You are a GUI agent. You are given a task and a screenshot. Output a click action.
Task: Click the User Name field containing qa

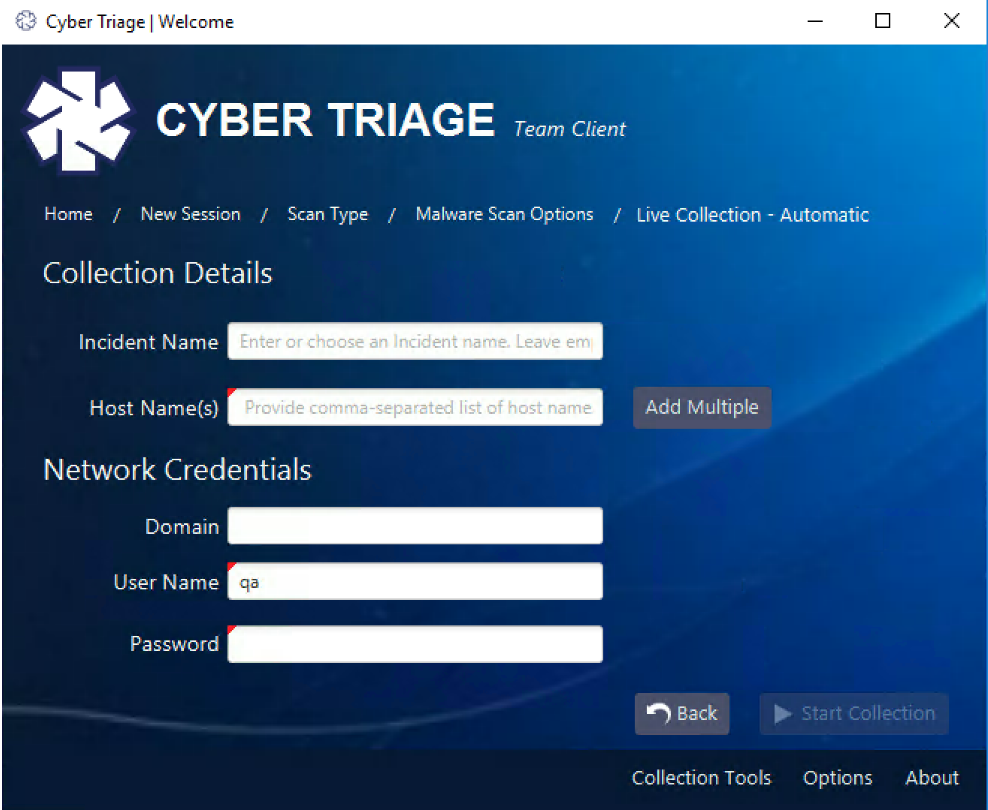415,581
